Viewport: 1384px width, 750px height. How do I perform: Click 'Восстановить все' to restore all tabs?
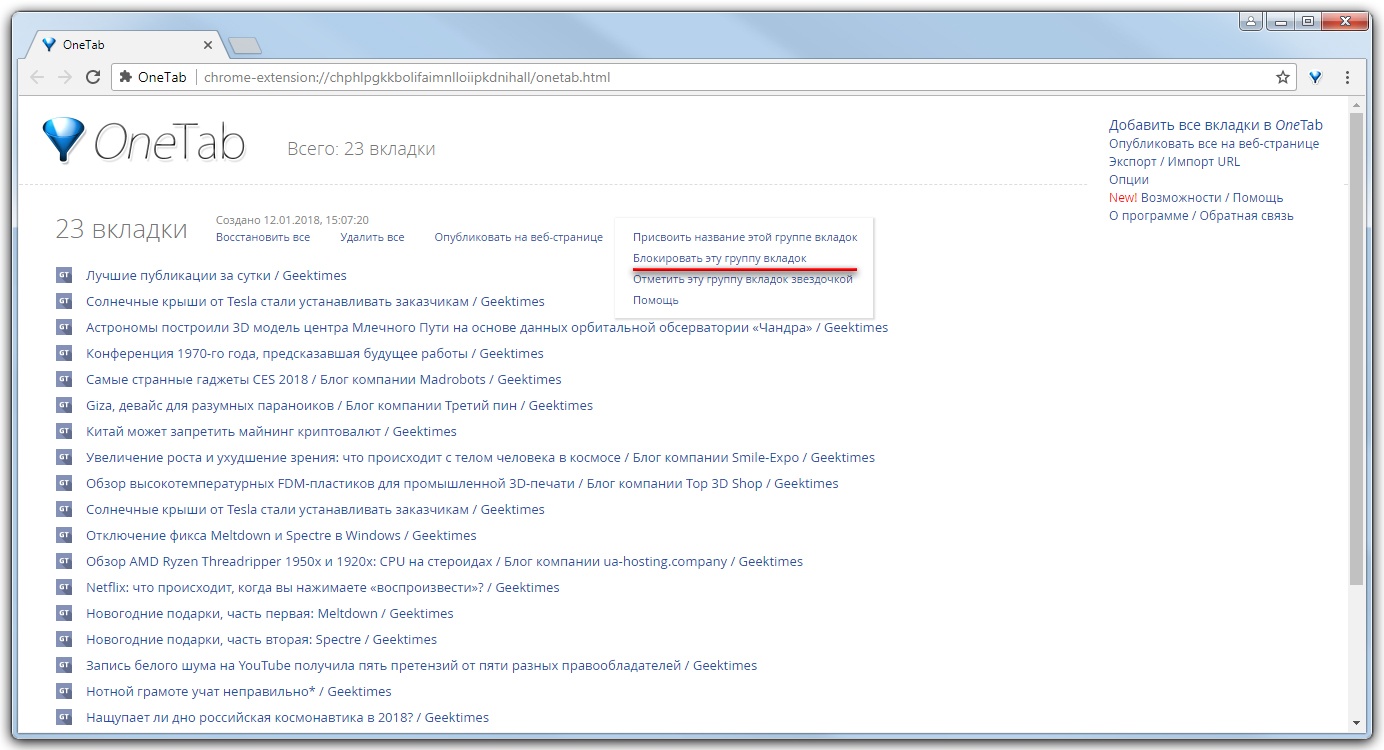263,237
